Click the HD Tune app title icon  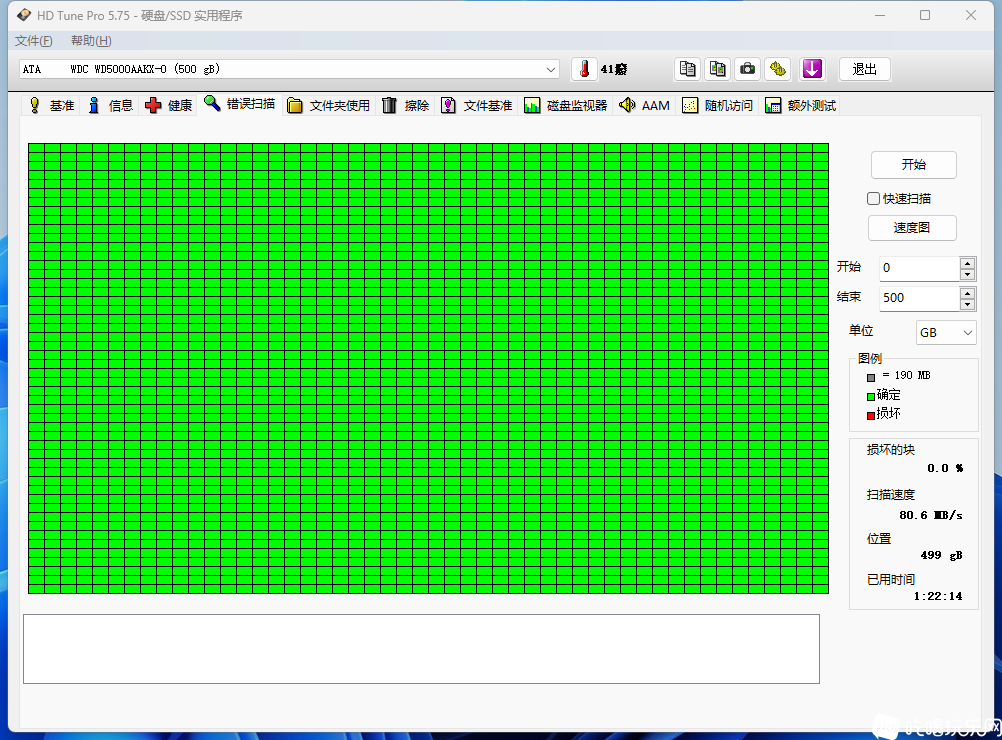point(24,15)
